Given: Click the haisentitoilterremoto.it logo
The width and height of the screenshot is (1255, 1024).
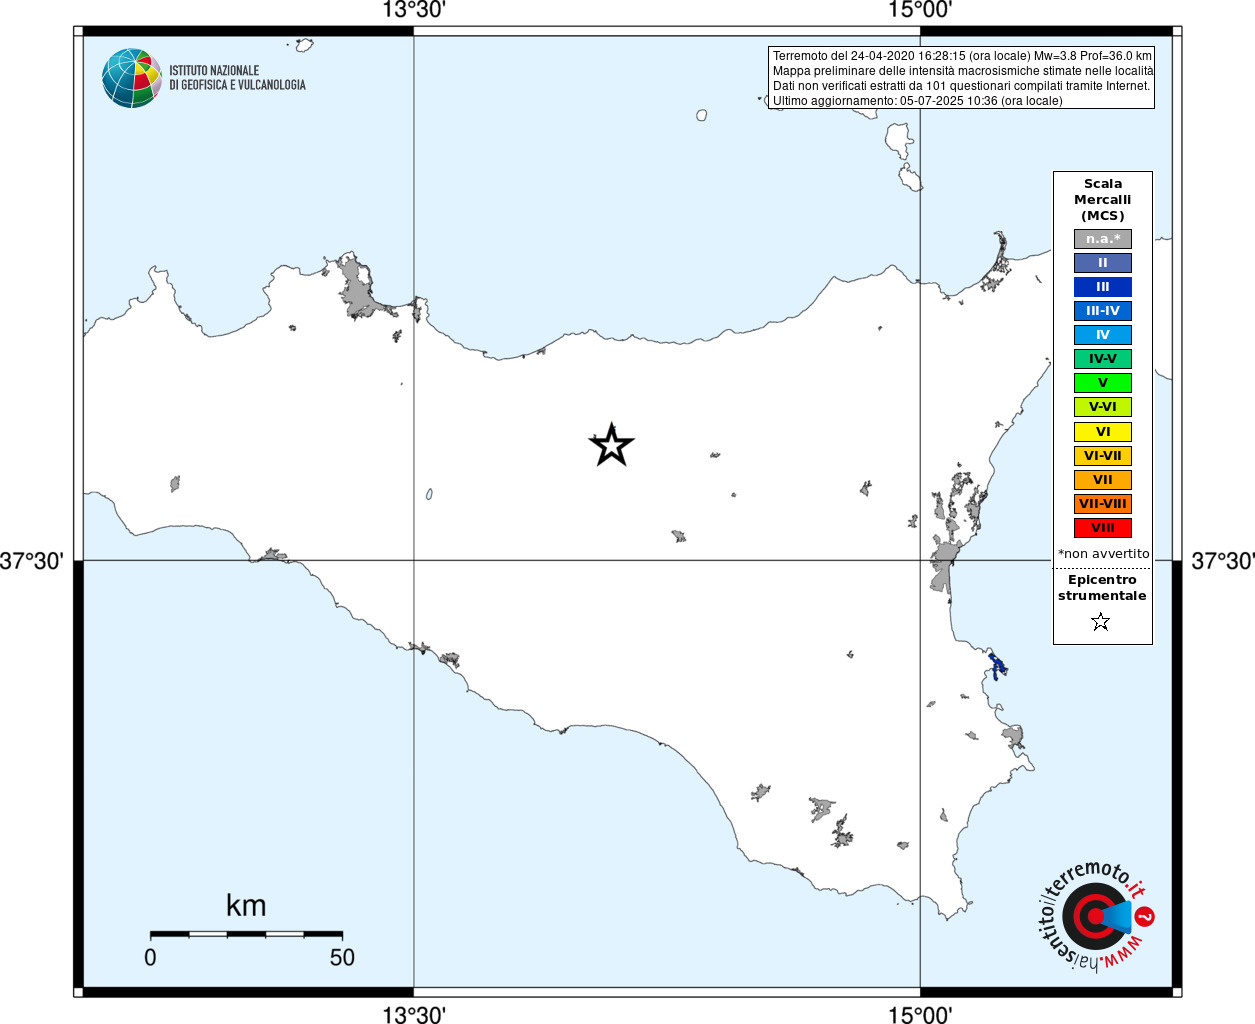Looking at the screenshot, I should pos(1097,916).
